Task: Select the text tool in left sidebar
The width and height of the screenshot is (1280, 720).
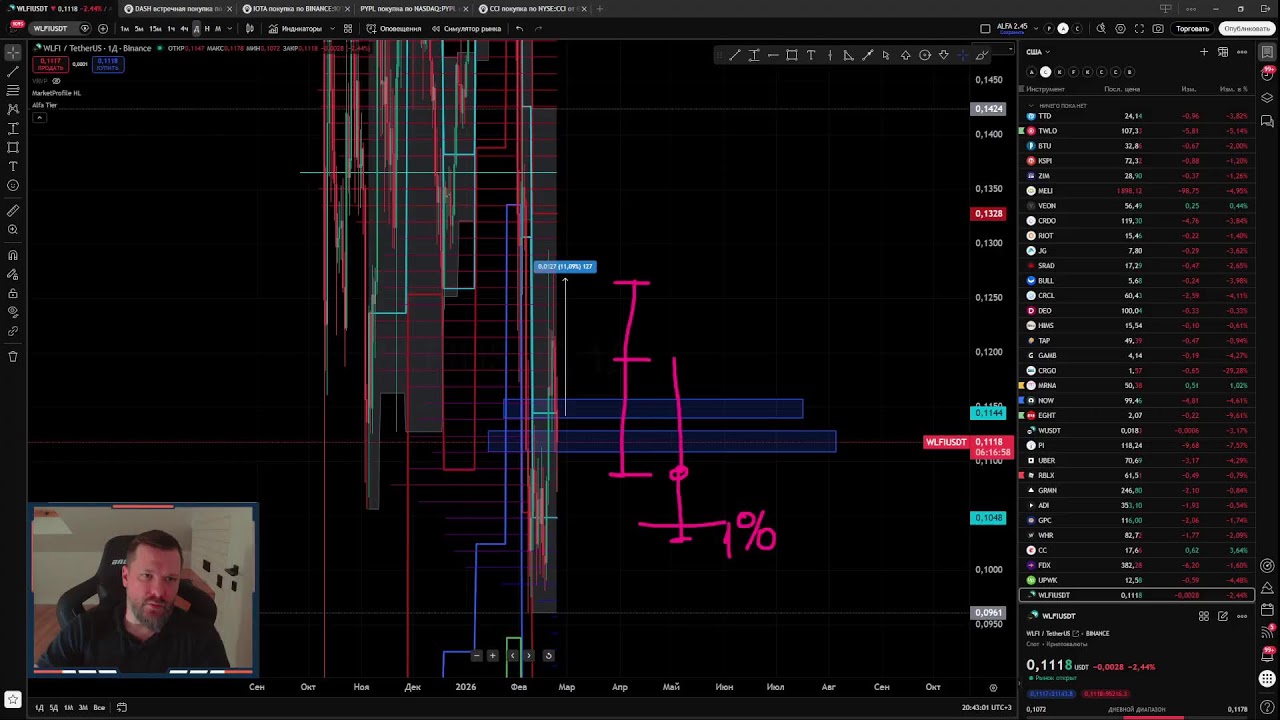Action: [x=13, y=166]
